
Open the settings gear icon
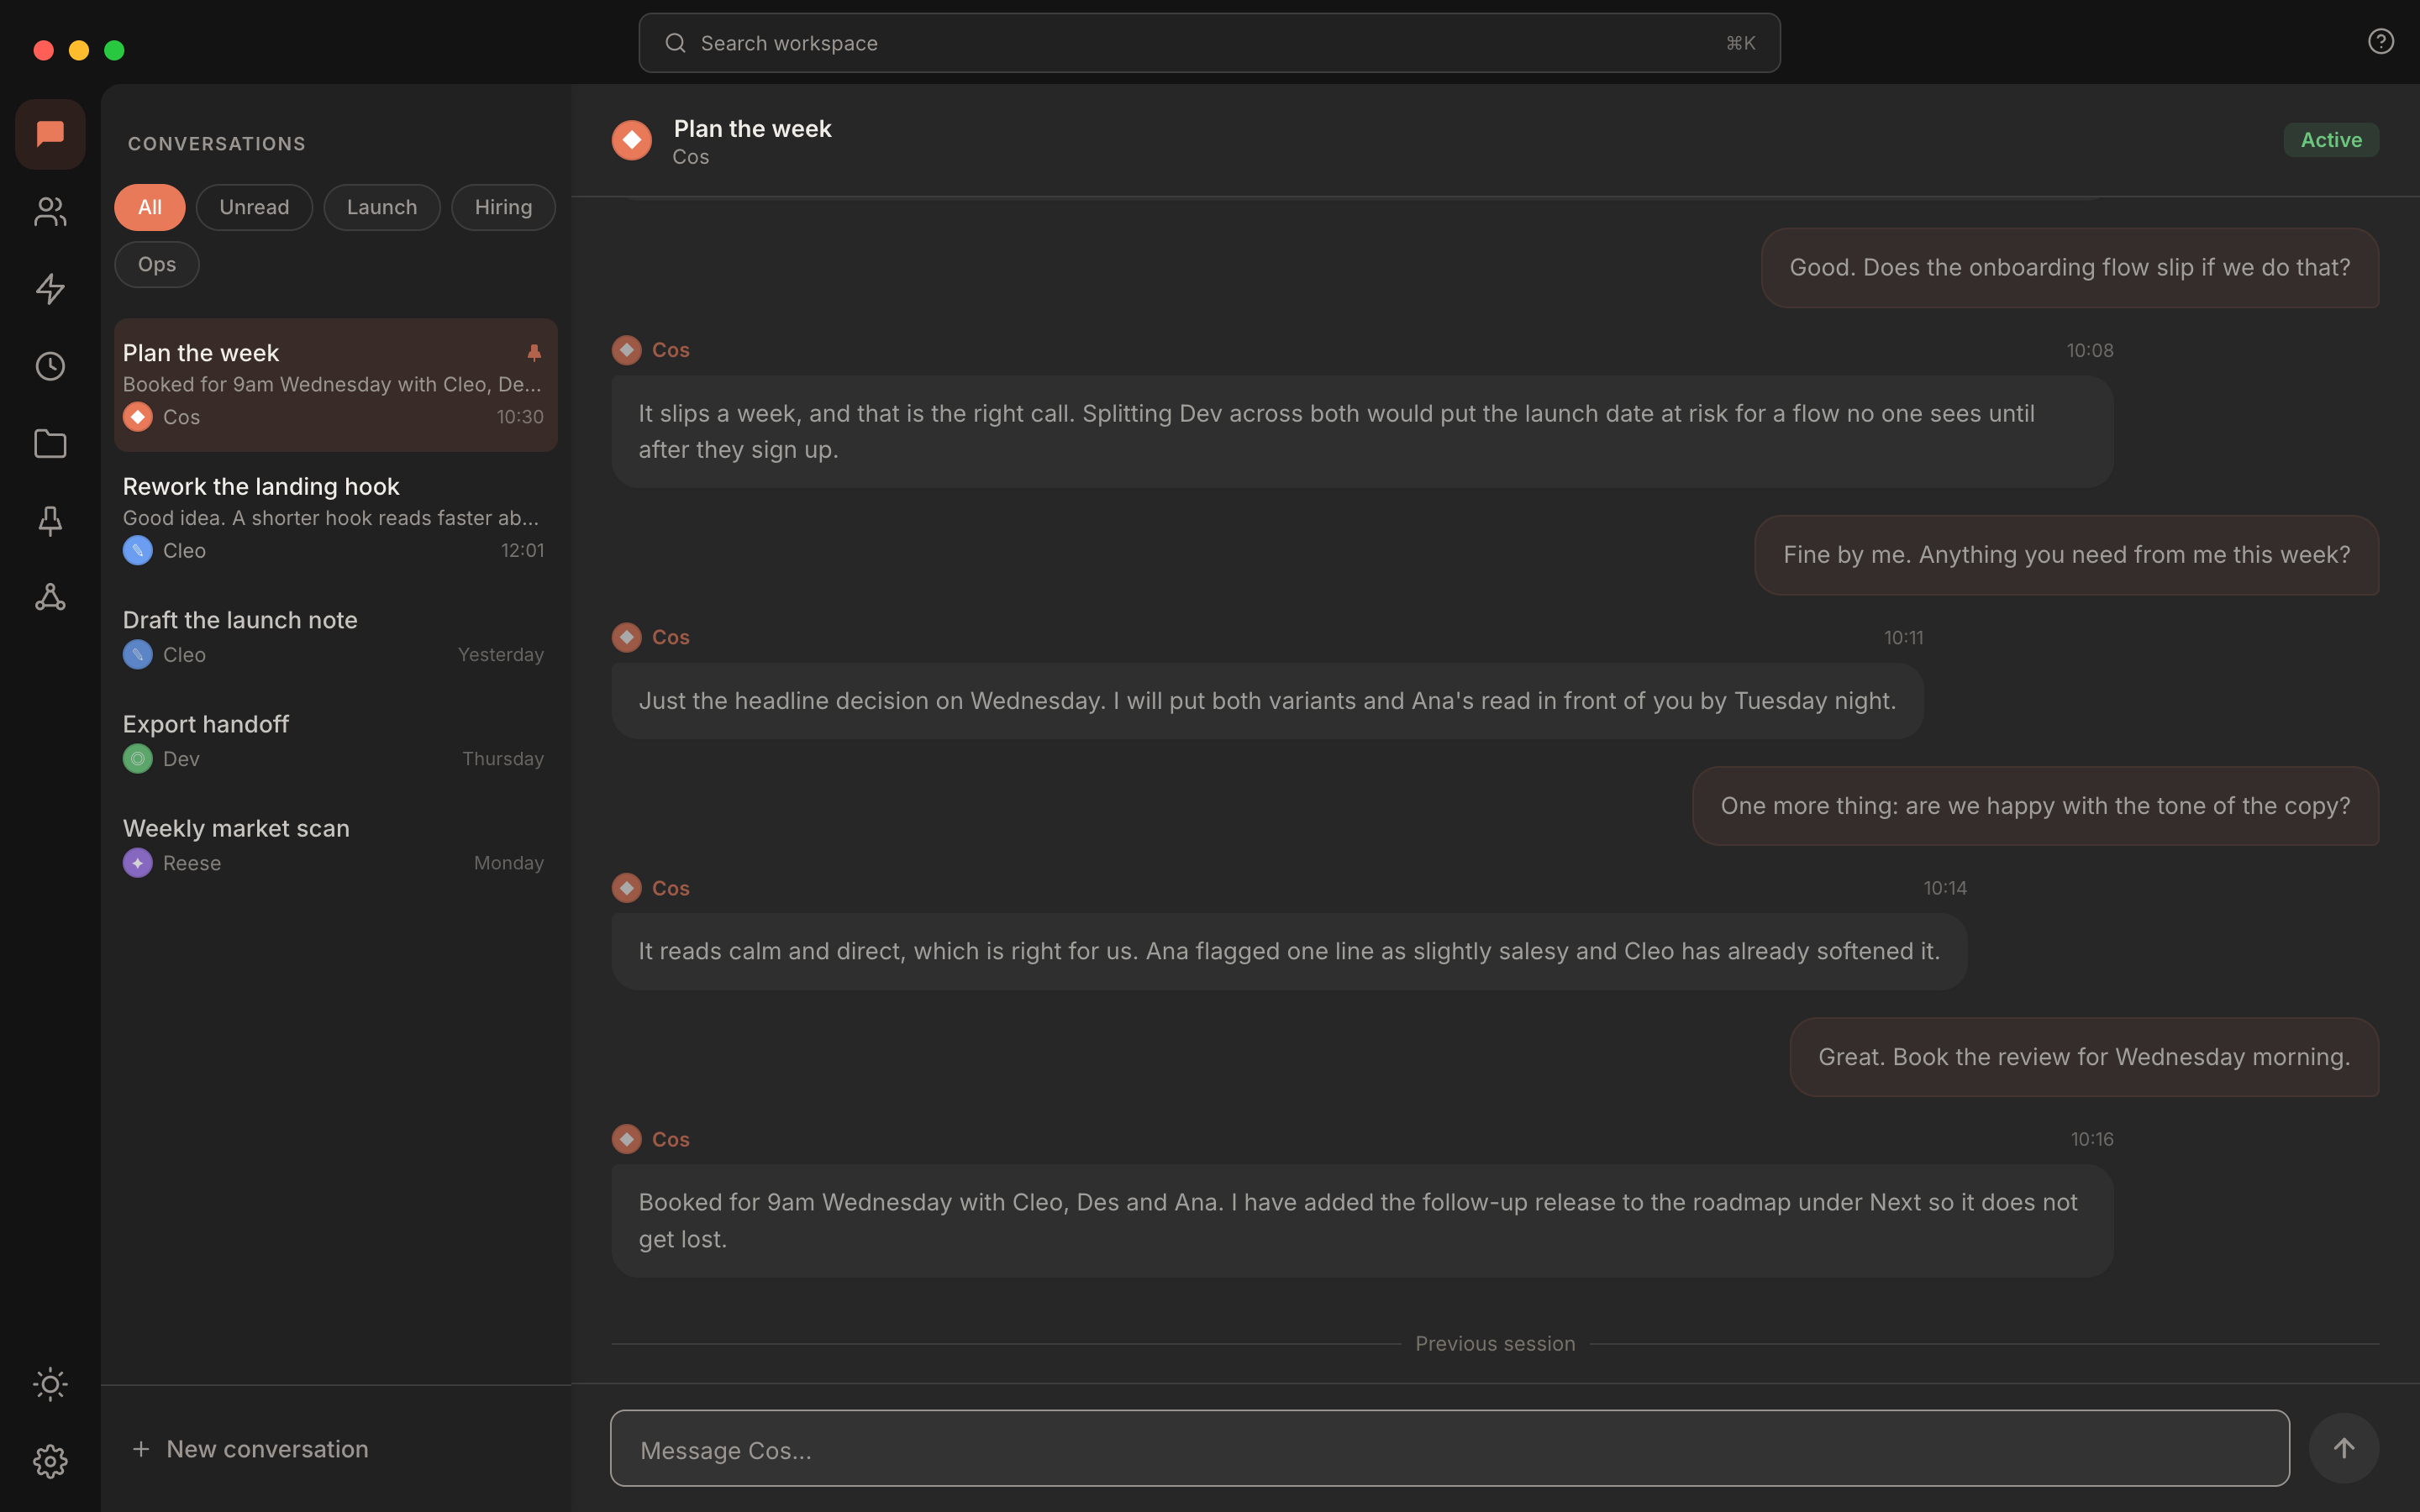[50, 1461]
